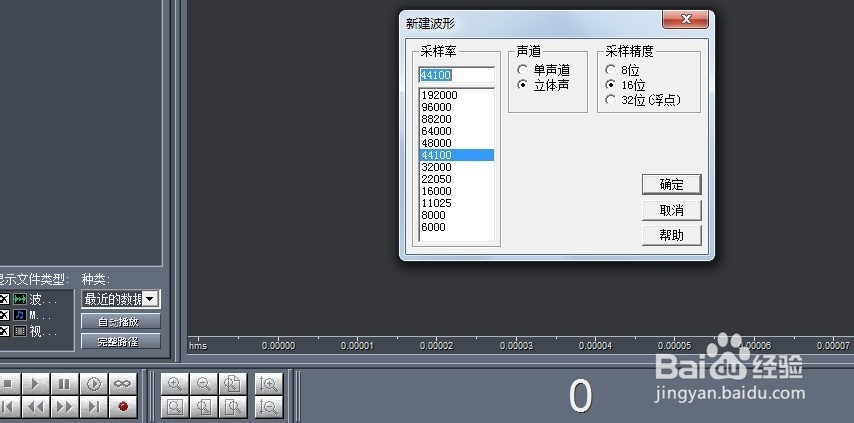Image resolution: width=854 pixels, height=423 pixels.
Task: Select 88200 in the sample rate list
Action: 457,119
